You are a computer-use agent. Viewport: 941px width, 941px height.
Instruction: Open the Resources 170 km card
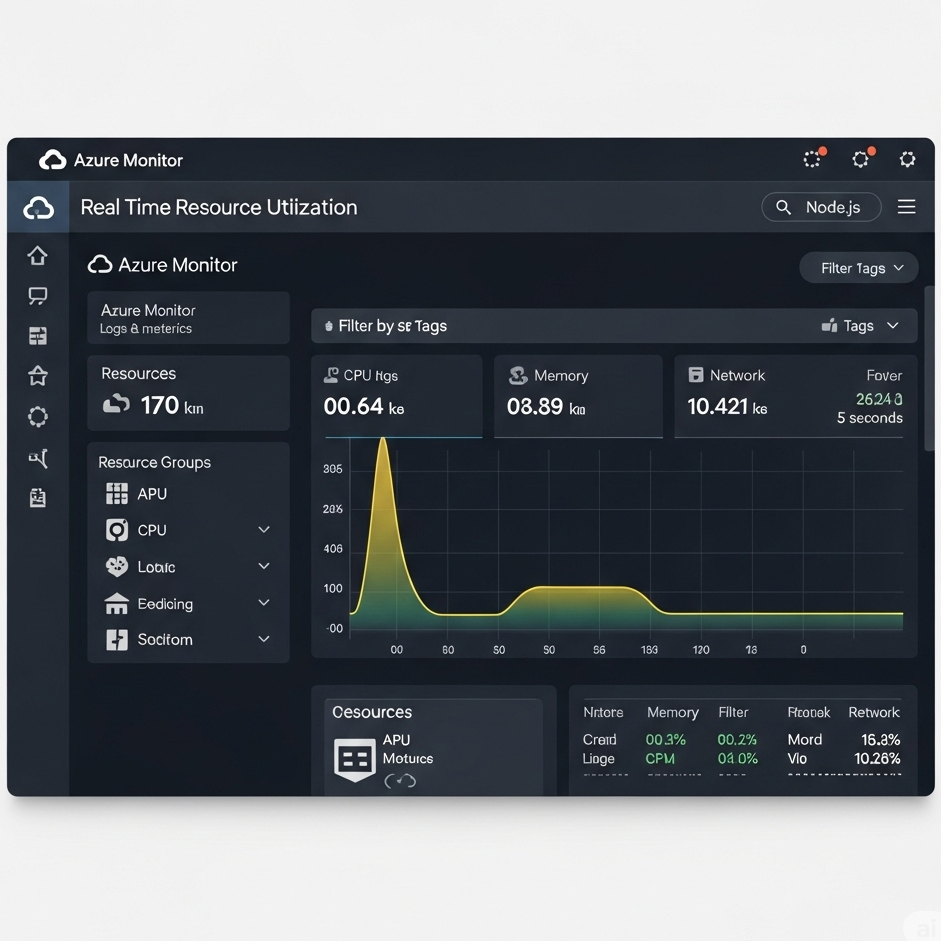click(188, 393)
